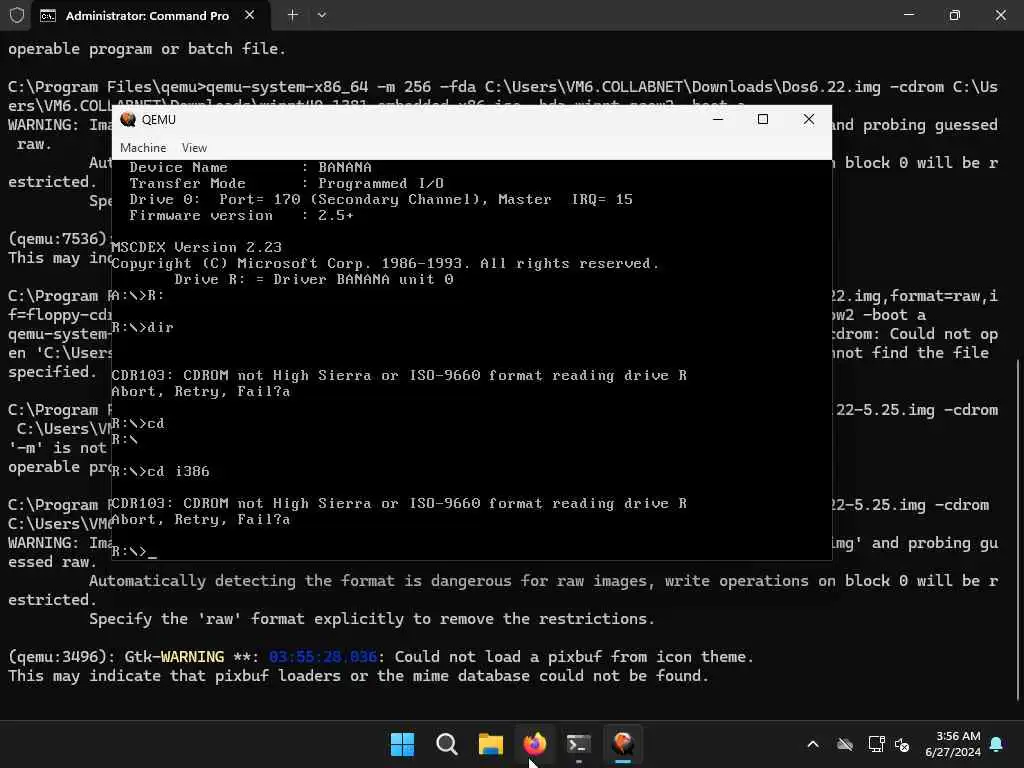Click the terminal window scrollbar
This screenshot has height=768, width=1024.
1019,529
